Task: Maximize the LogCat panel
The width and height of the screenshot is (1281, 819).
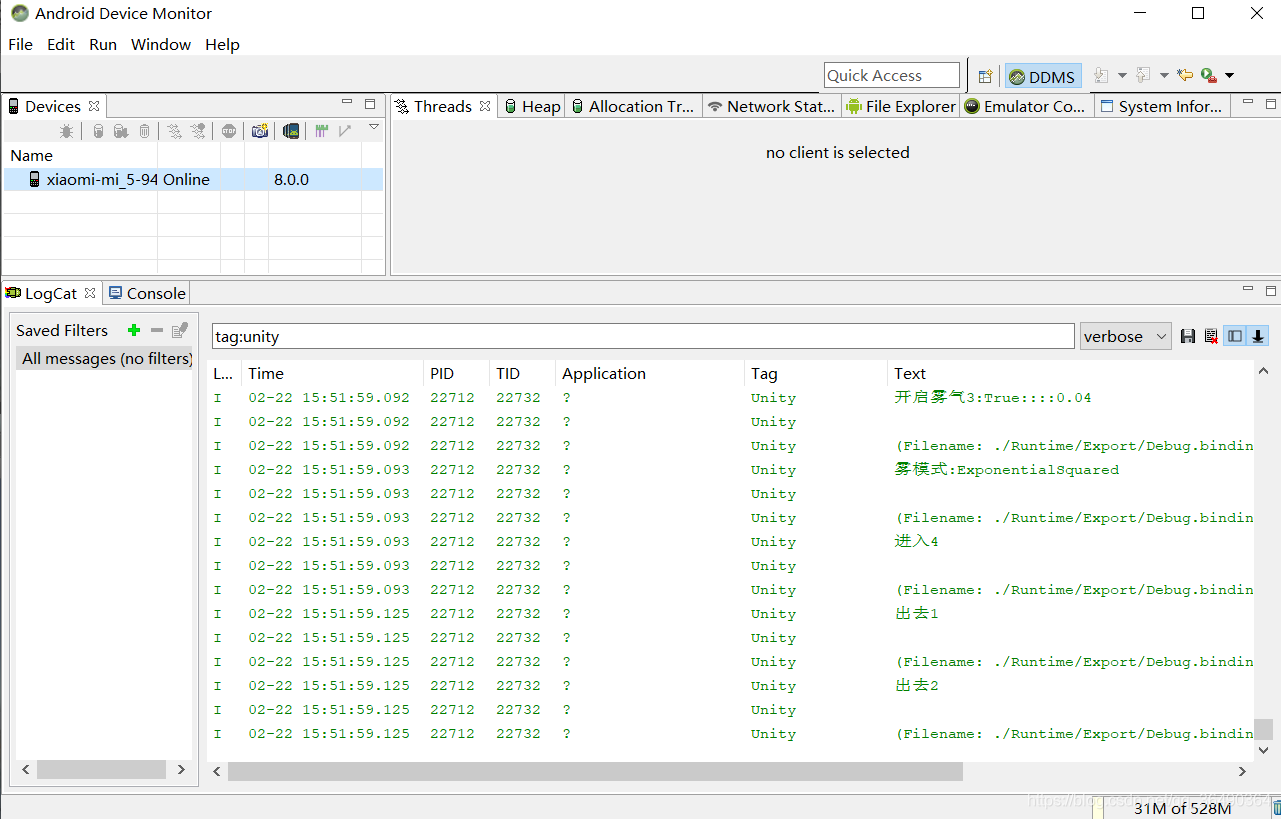Action: pyautogui.click(x=1271, y=291)
